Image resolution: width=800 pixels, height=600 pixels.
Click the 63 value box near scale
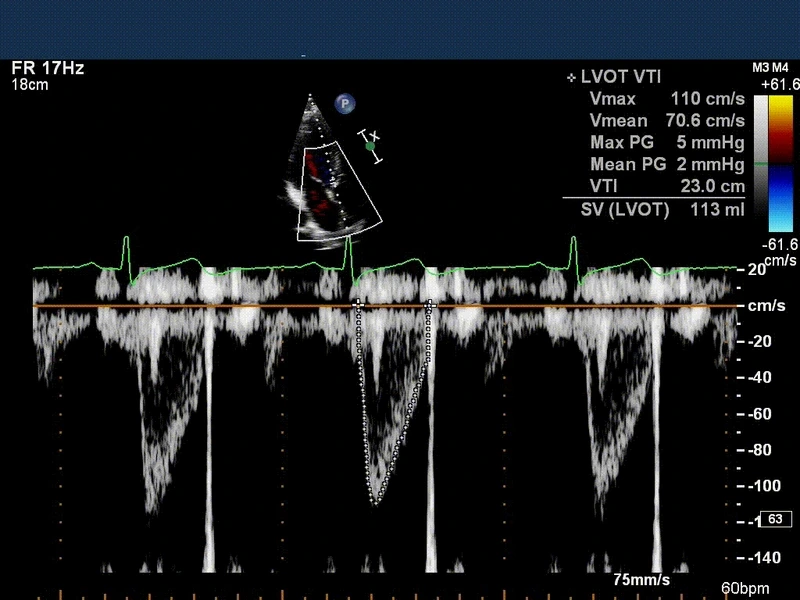pyautogui.click(x=774, y=519)
